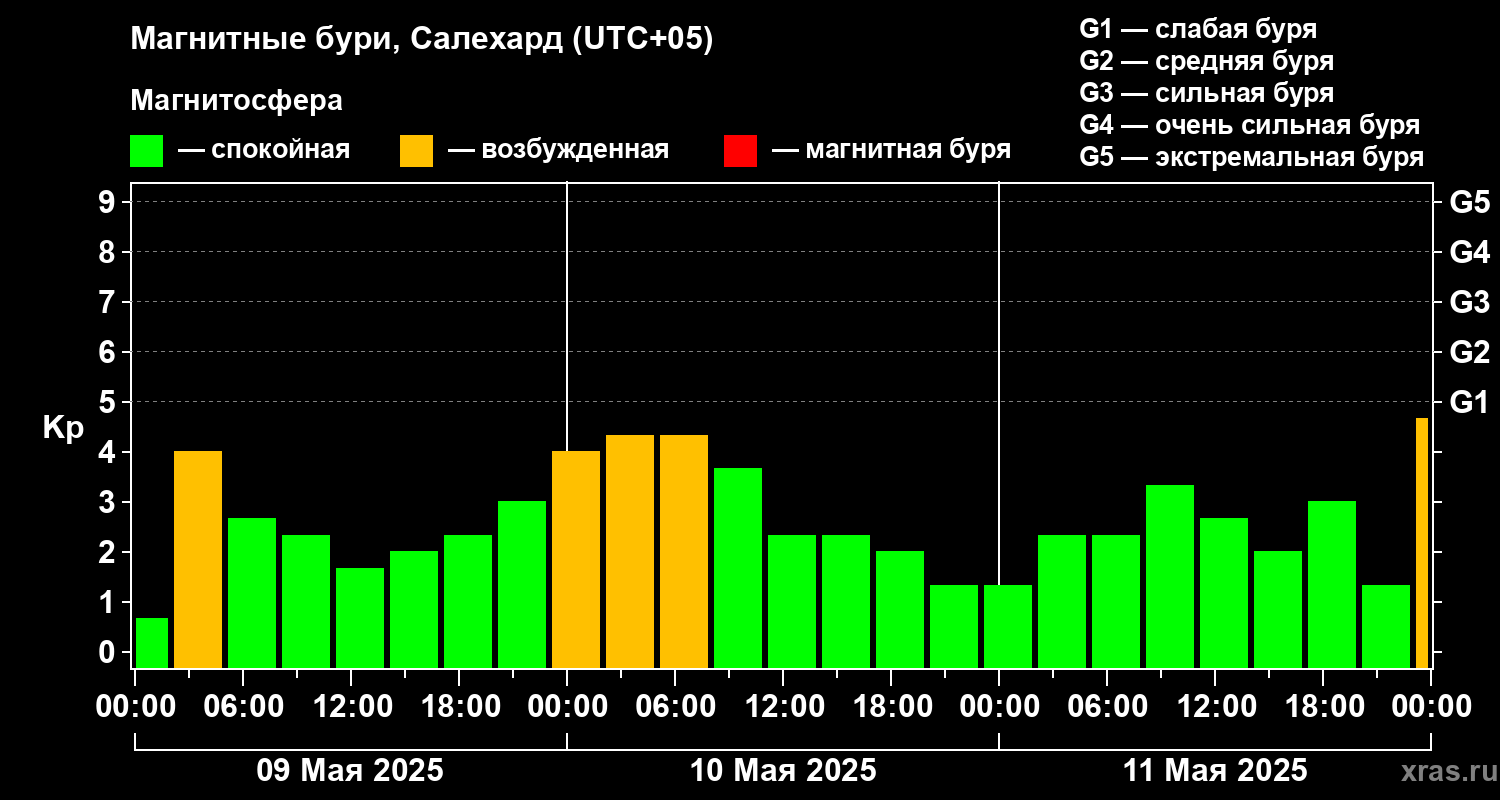Click the "G5 — экстремальная буря" legend text
This screenshot has width=1500, height=800.
[x=1251, y=157]
